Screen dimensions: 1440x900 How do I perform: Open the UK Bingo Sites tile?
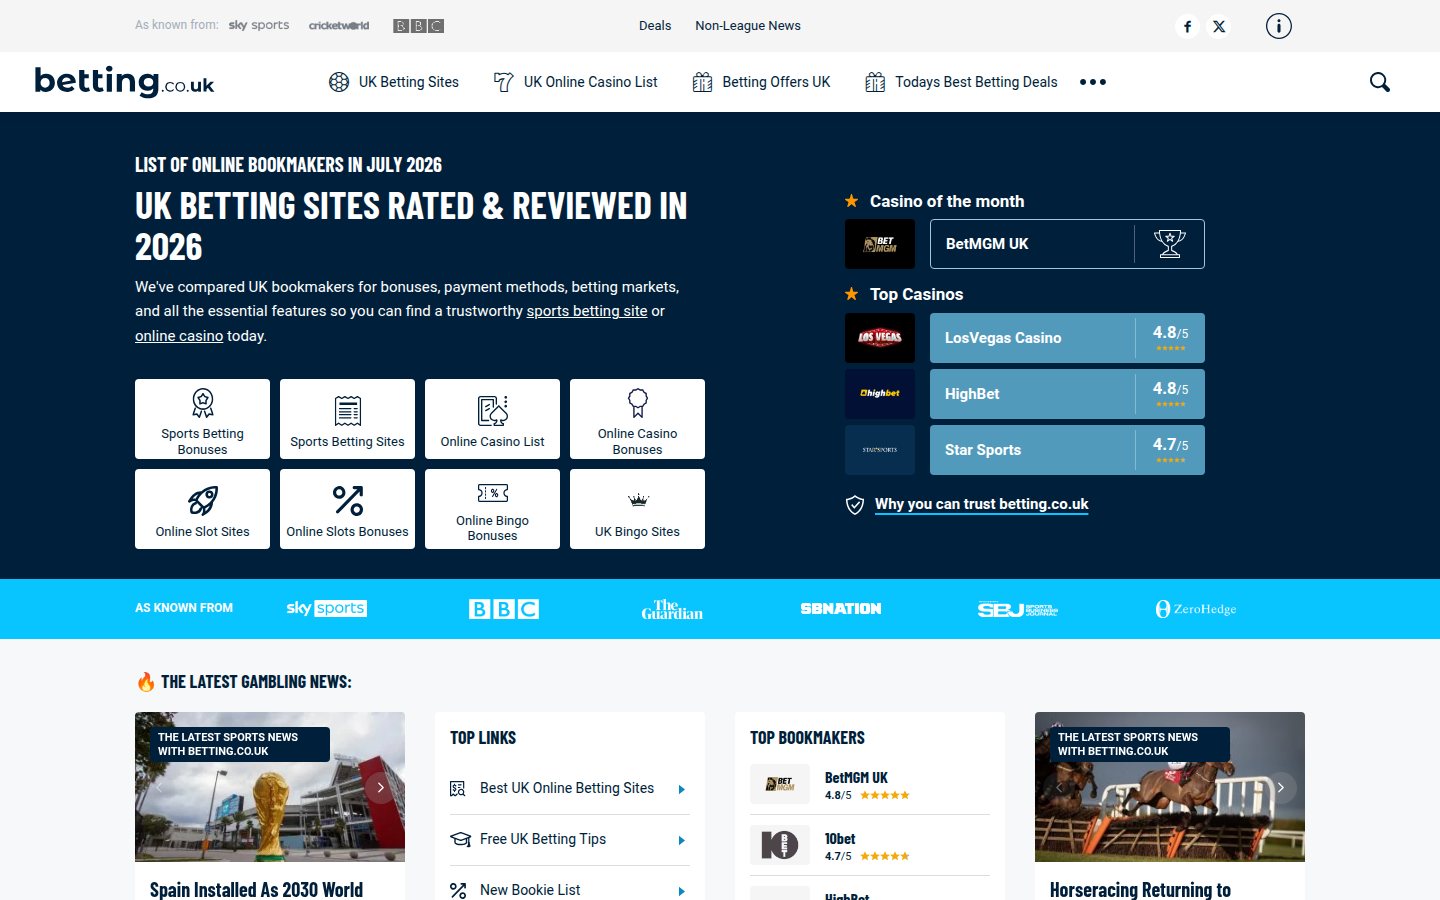637,509
